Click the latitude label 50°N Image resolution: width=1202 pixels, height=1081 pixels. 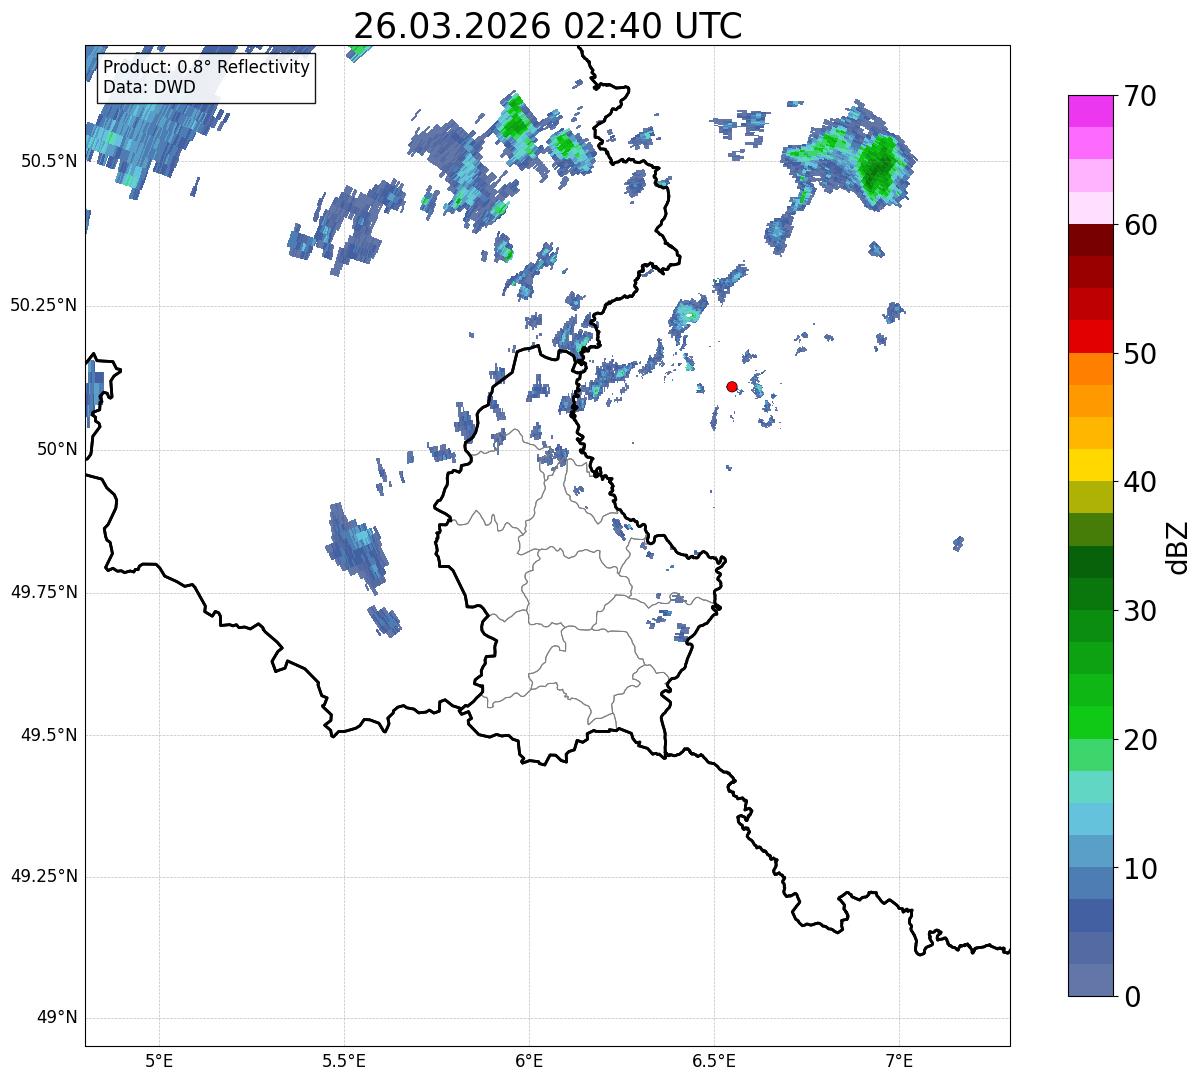point(57,449)
